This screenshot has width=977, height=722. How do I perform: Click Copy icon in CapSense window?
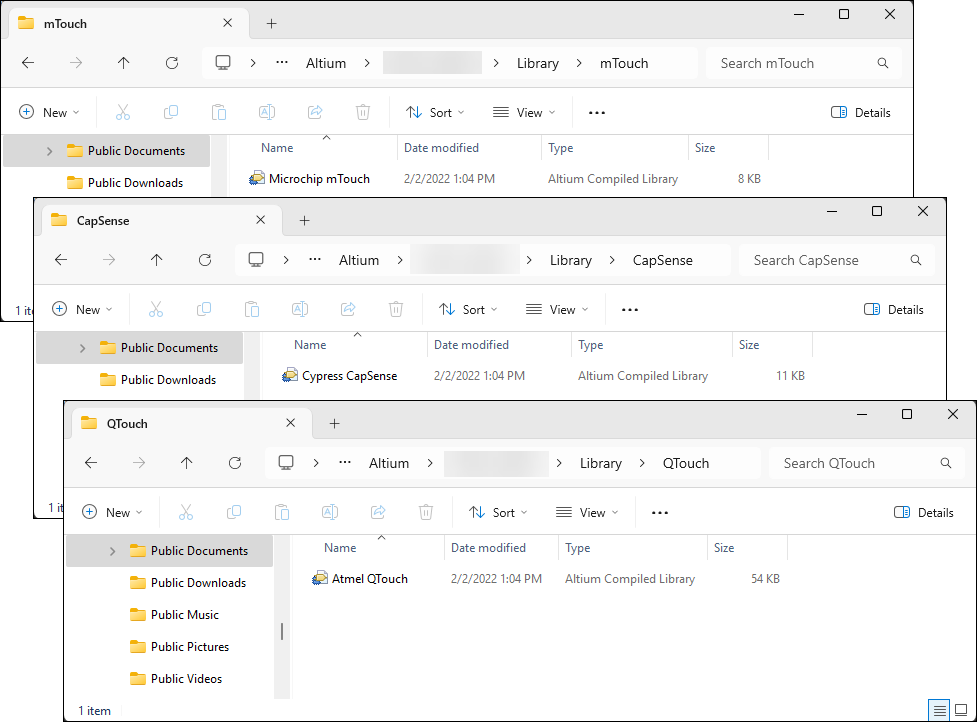204,310
